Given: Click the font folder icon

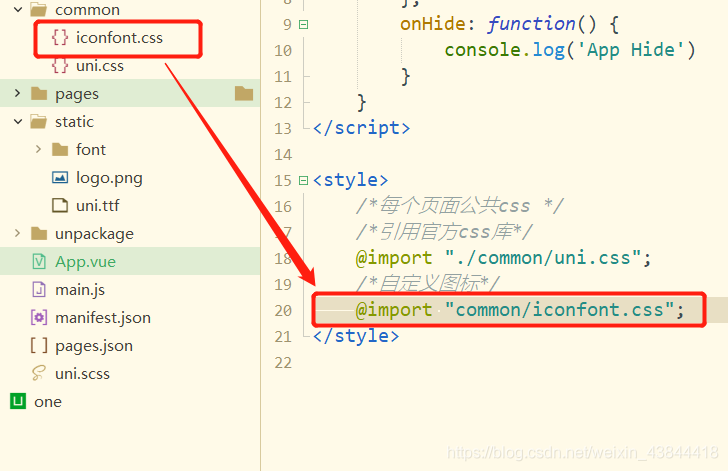Looking at the screenshot, I should tap(60, 150).
